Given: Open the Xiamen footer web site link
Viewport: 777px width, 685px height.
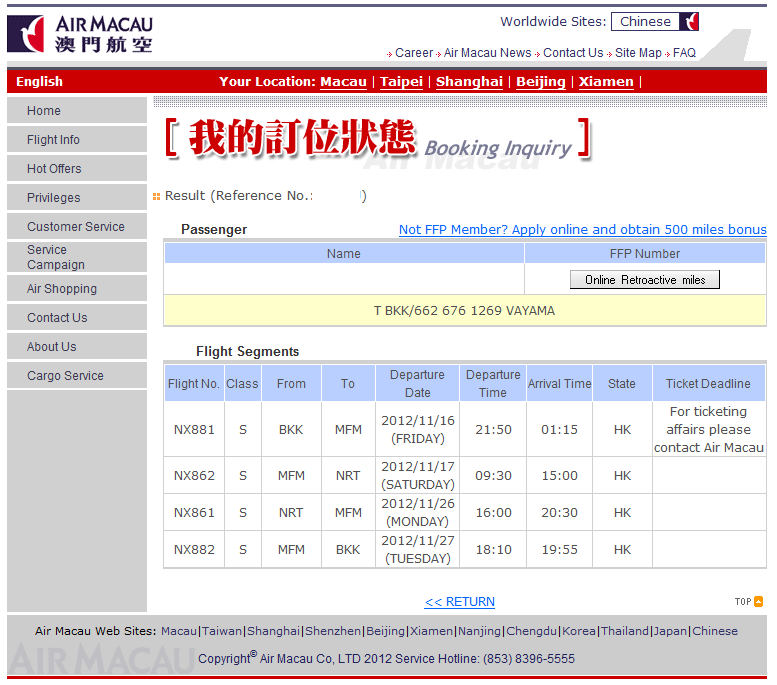Looking at the screenshot, I should [x=431, y=631].
